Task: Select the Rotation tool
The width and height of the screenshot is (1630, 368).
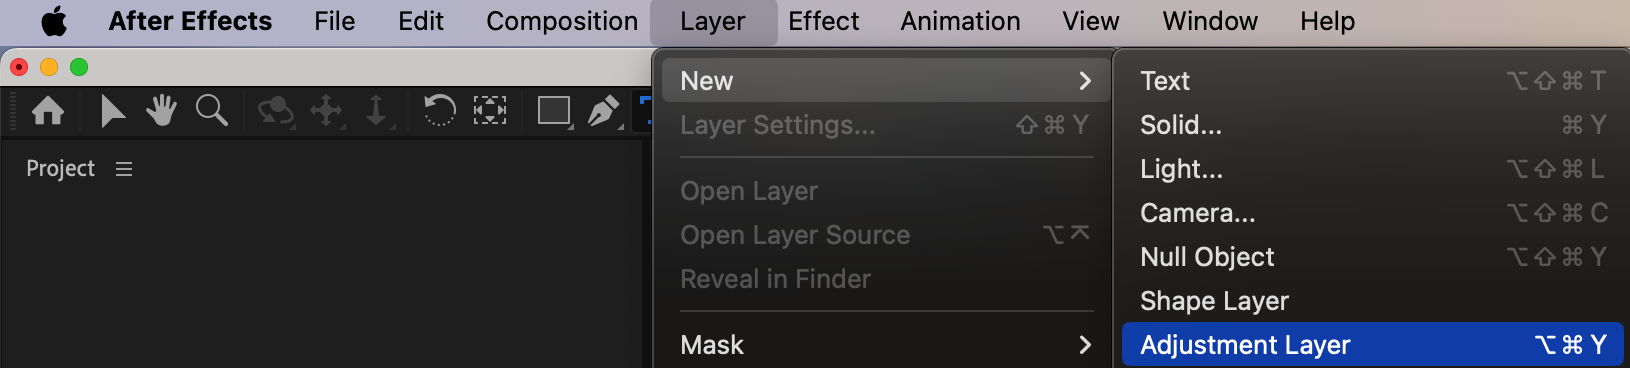Action: tap(439, 110)
